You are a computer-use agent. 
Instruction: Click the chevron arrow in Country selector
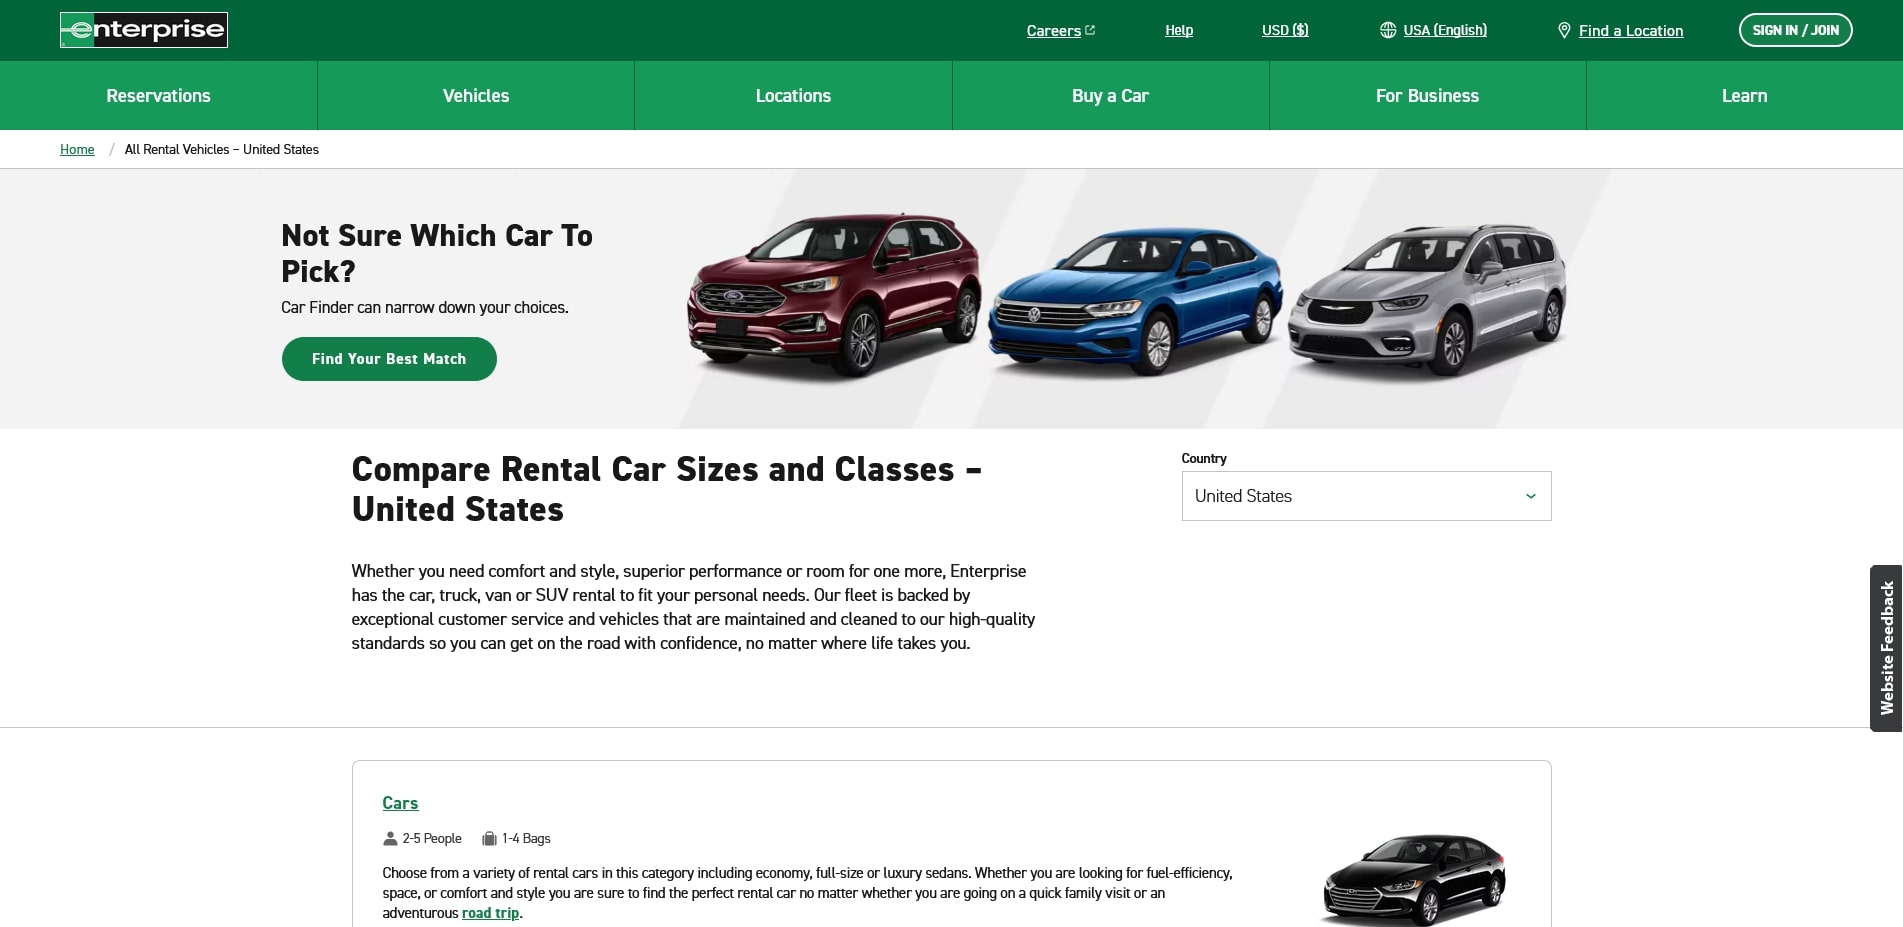tap(1530, 496)
